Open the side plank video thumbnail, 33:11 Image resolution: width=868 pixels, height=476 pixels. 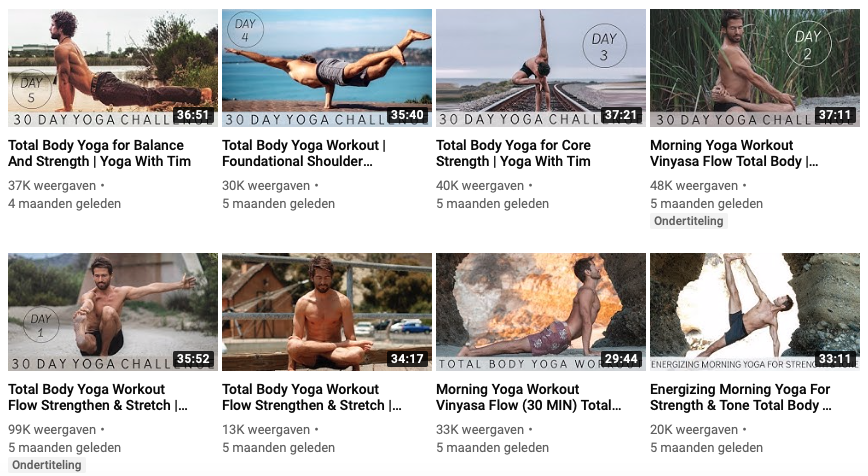pyautogui.click(x=755, y=312)
